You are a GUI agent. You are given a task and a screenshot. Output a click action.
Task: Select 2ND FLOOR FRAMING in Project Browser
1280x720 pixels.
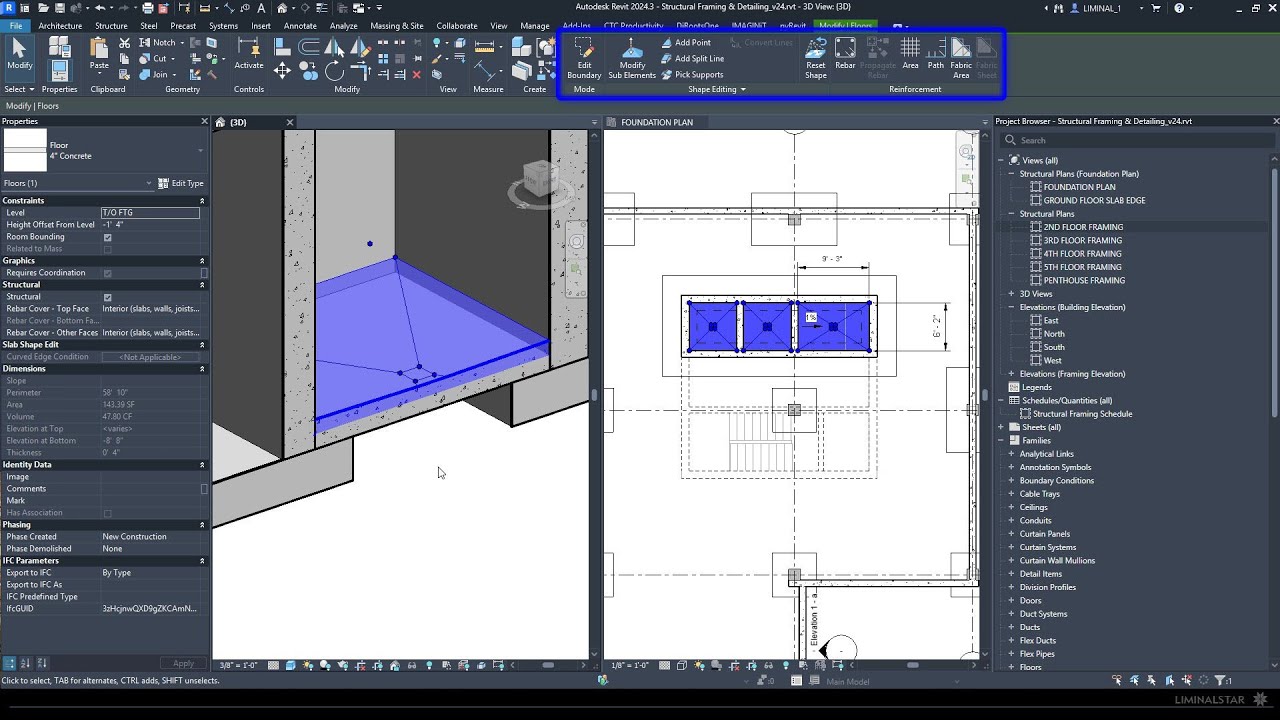coord(1083,227)
